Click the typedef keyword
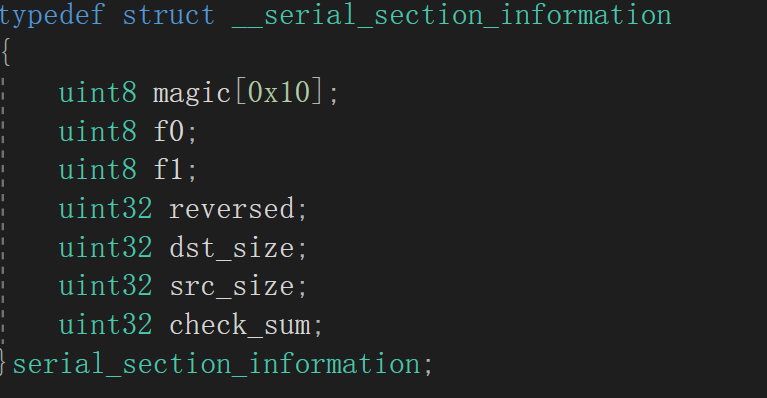This screenshot has width=767, height=398. coord(51,16)
